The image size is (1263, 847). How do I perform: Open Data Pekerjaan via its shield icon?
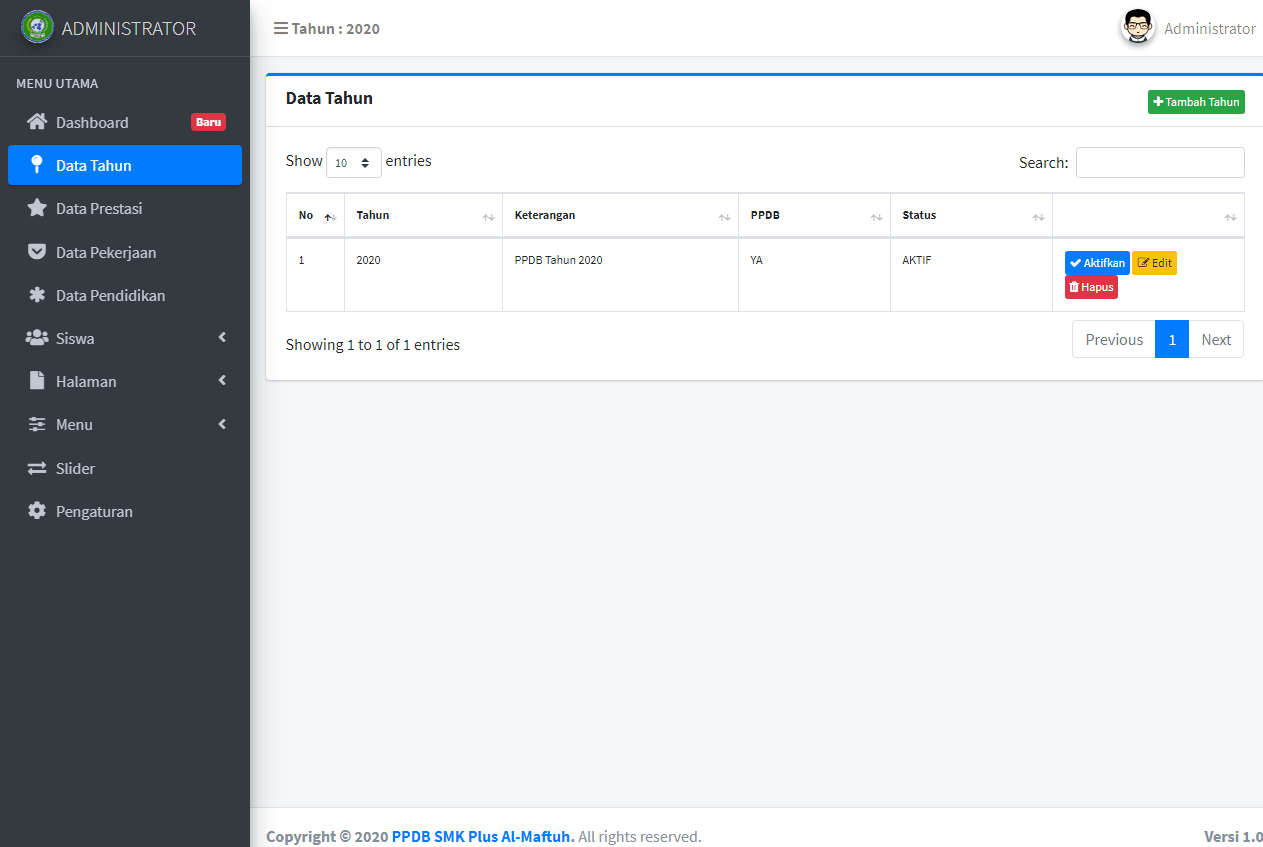coord(37,252)
